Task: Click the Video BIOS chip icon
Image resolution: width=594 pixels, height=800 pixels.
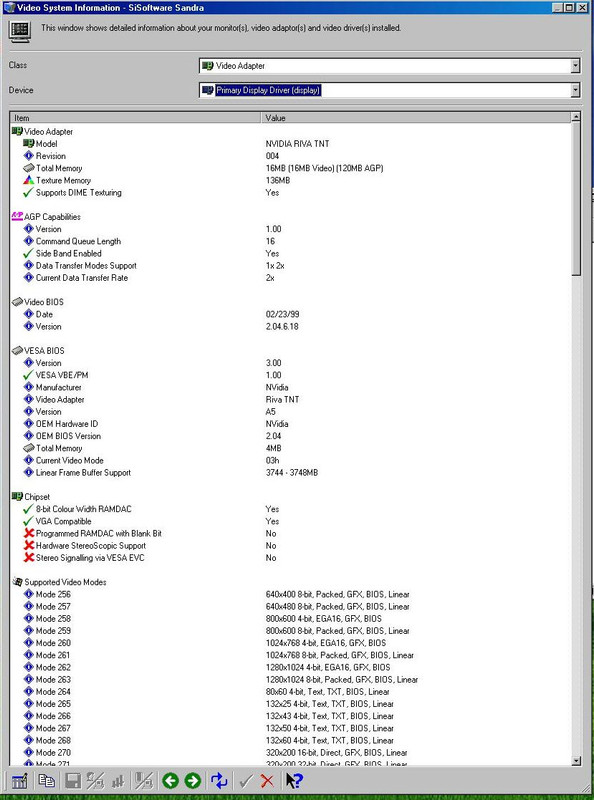Action: click(x=17, y=302)
